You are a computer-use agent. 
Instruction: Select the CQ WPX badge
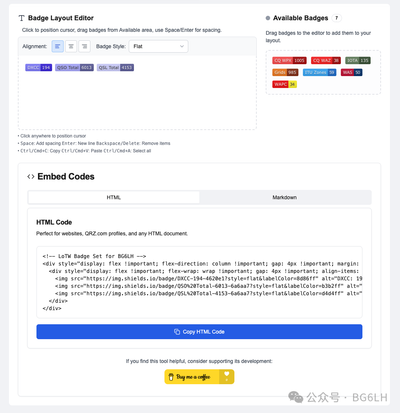click(x=289, y=60)
